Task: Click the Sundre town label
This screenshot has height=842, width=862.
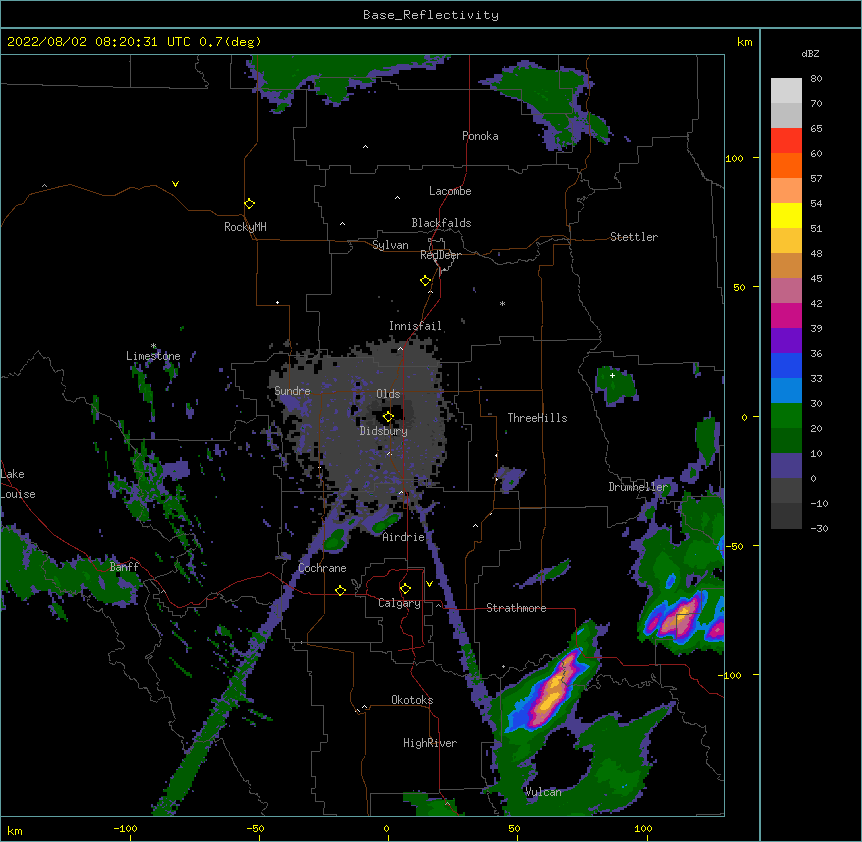Action: (x=292, y=391)
